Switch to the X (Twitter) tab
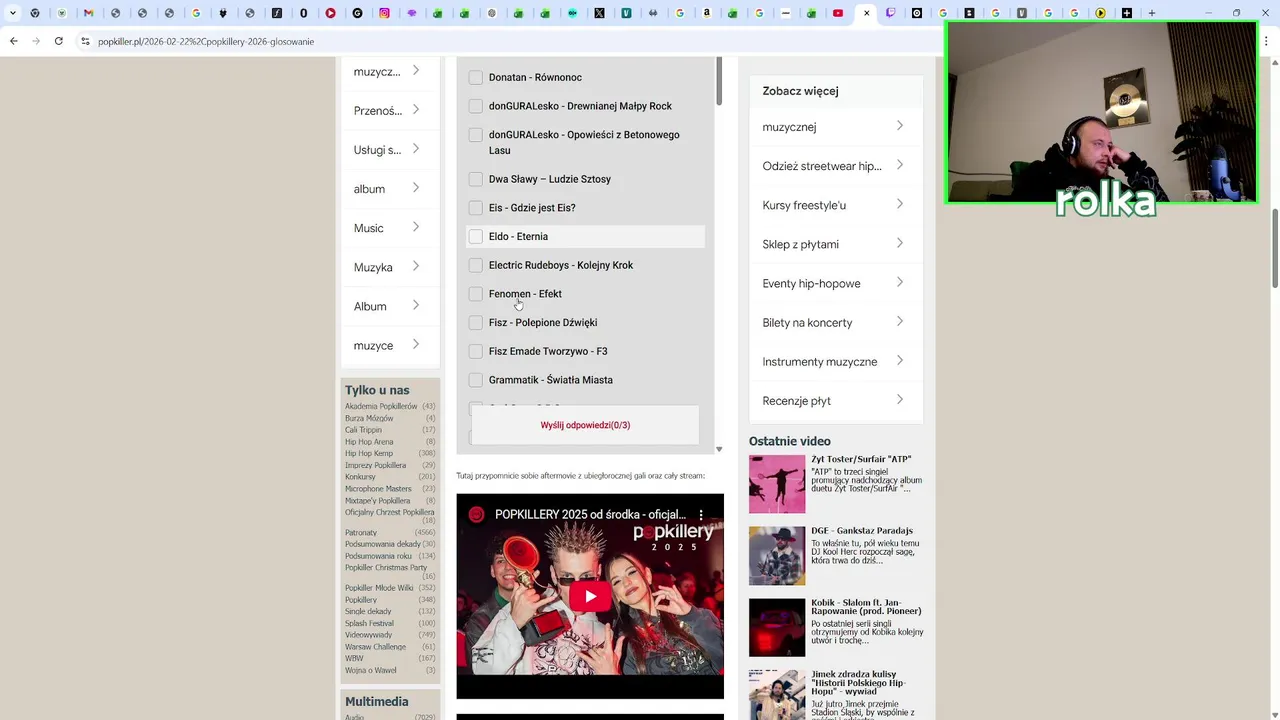 [x=599, y=13]
